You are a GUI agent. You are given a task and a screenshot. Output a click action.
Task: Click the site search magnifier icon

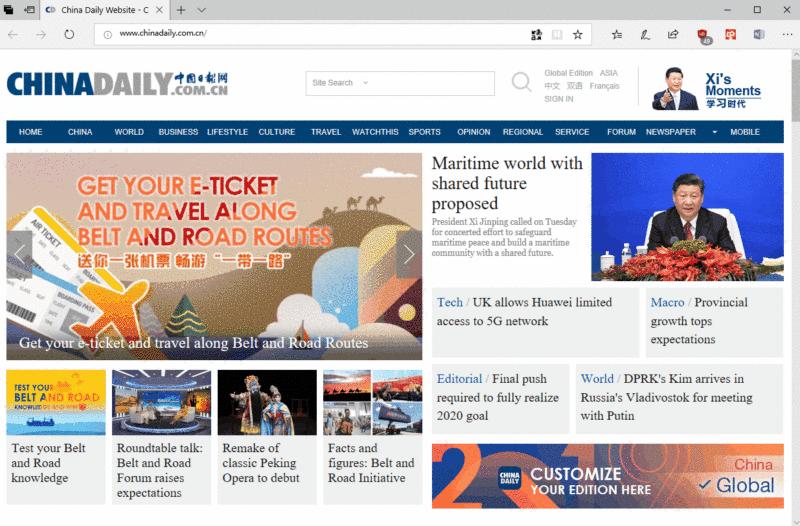pyautogui.click(x=521, y=82)
